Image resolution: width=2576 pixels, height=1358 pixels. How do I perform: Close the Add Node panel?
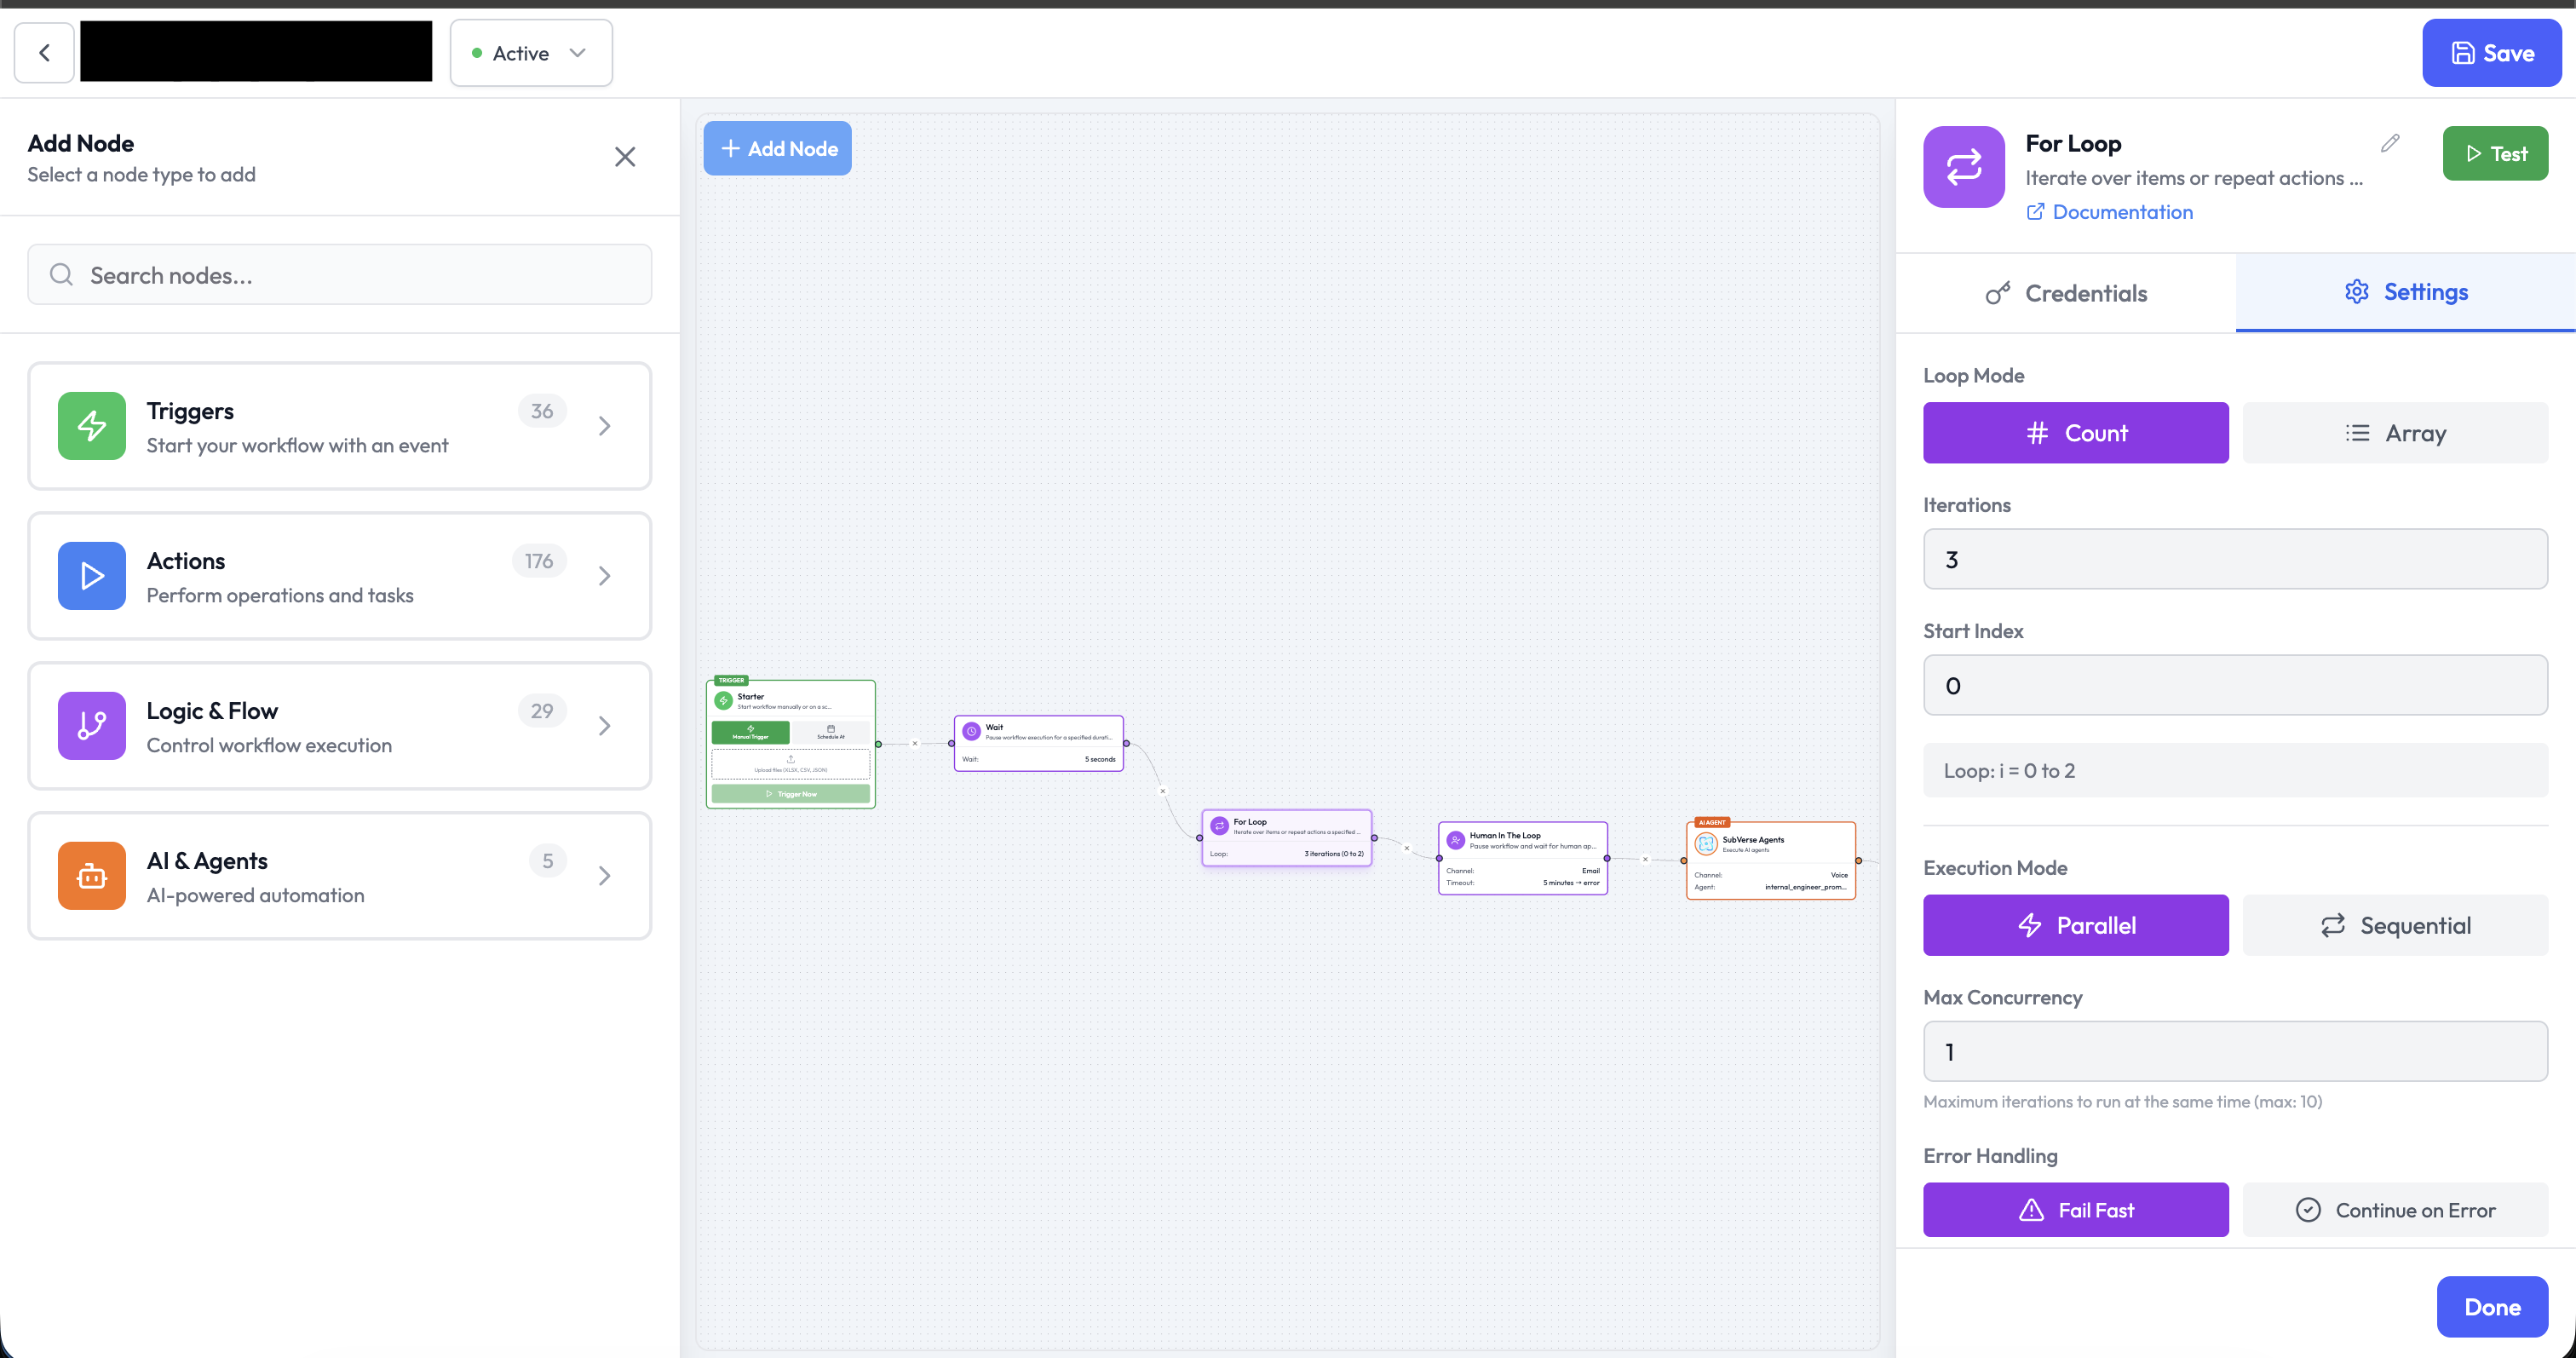tap(625, 157)
